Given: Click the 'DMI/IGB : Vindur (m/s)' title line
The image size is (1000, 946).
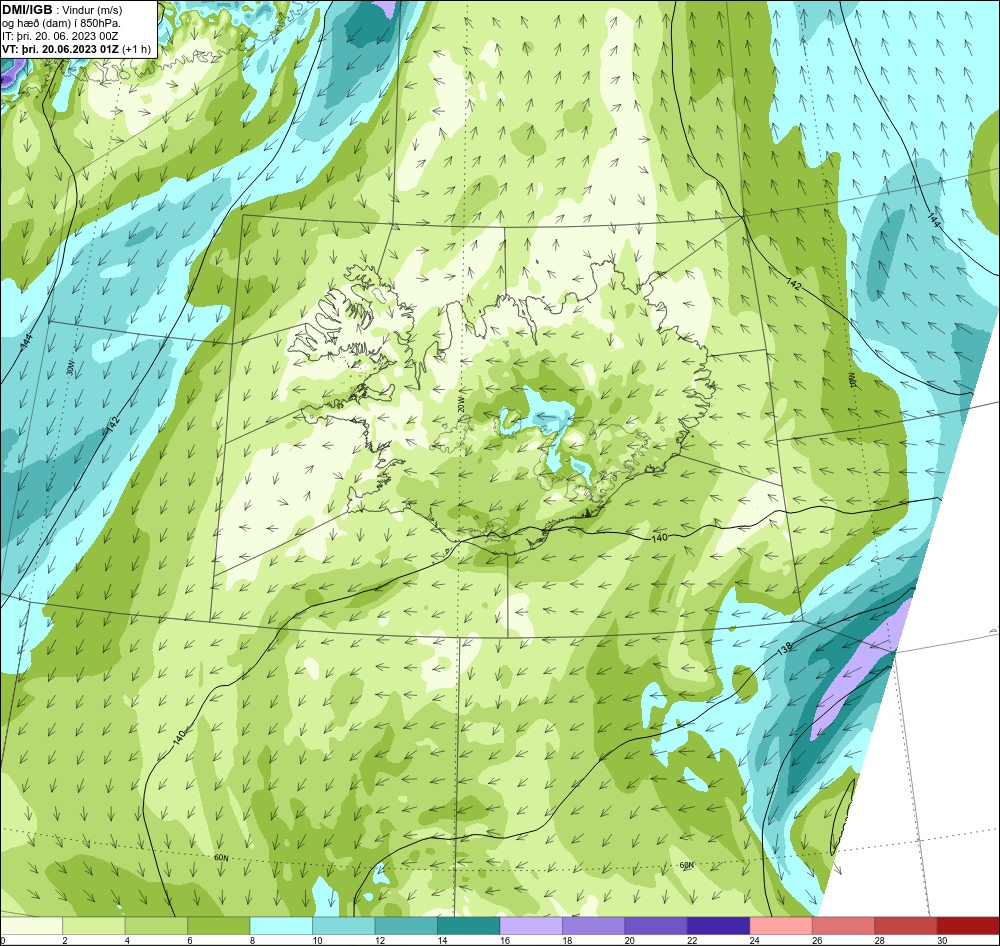Looking at the screenshot, I should click(x=62, y=10).
